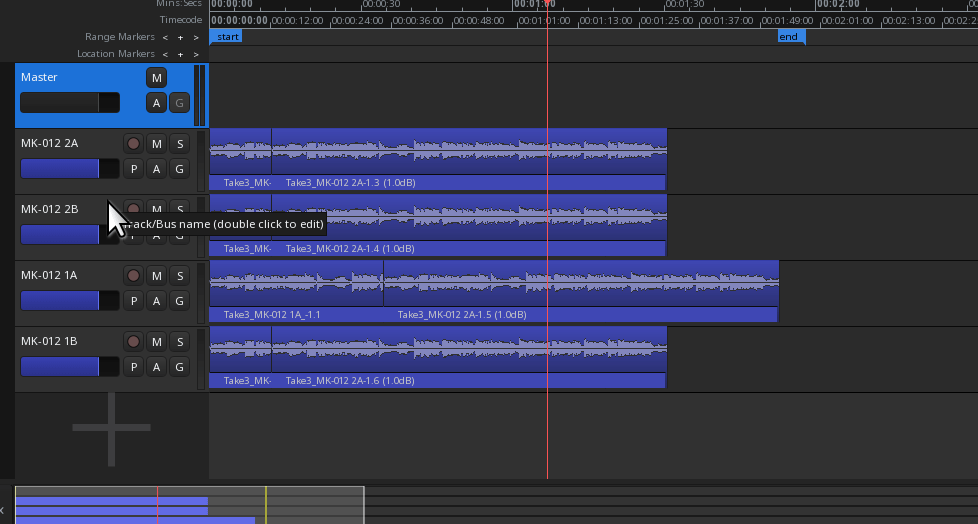Add a new range marker with plus

pyautogui.click(x=180, y=37)
